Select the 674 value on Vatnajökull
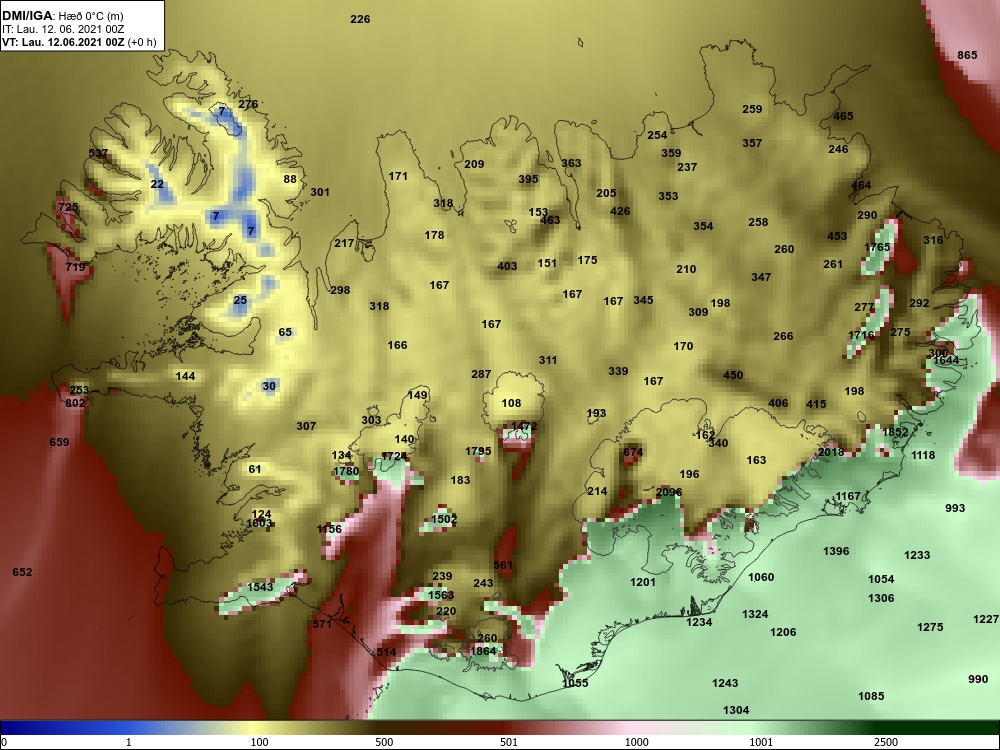 point(633,452)
